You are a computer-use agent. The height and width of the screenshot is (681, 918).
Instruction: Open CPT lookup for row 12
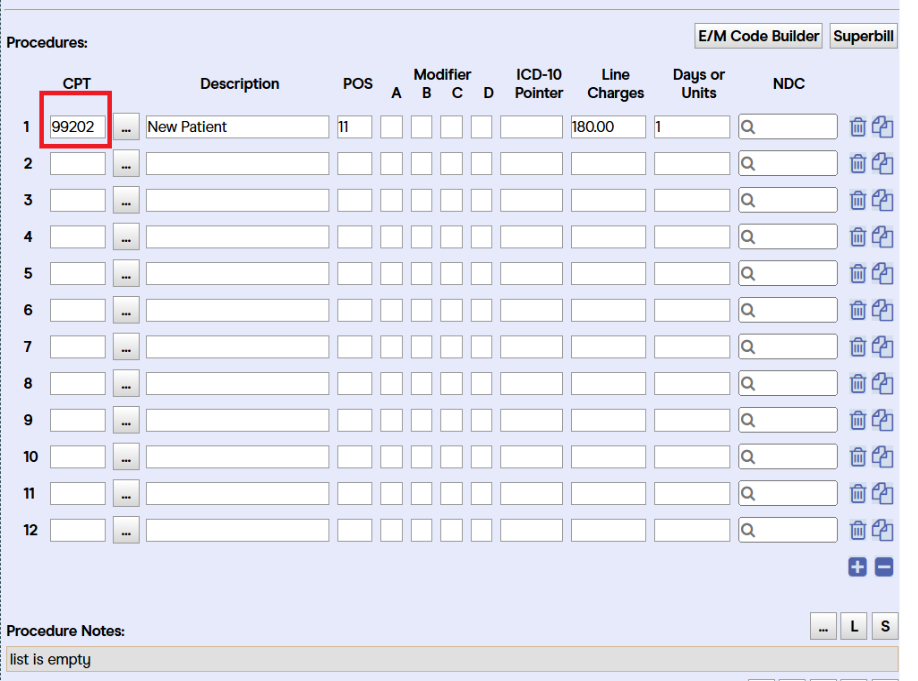(x=126, y=531)
